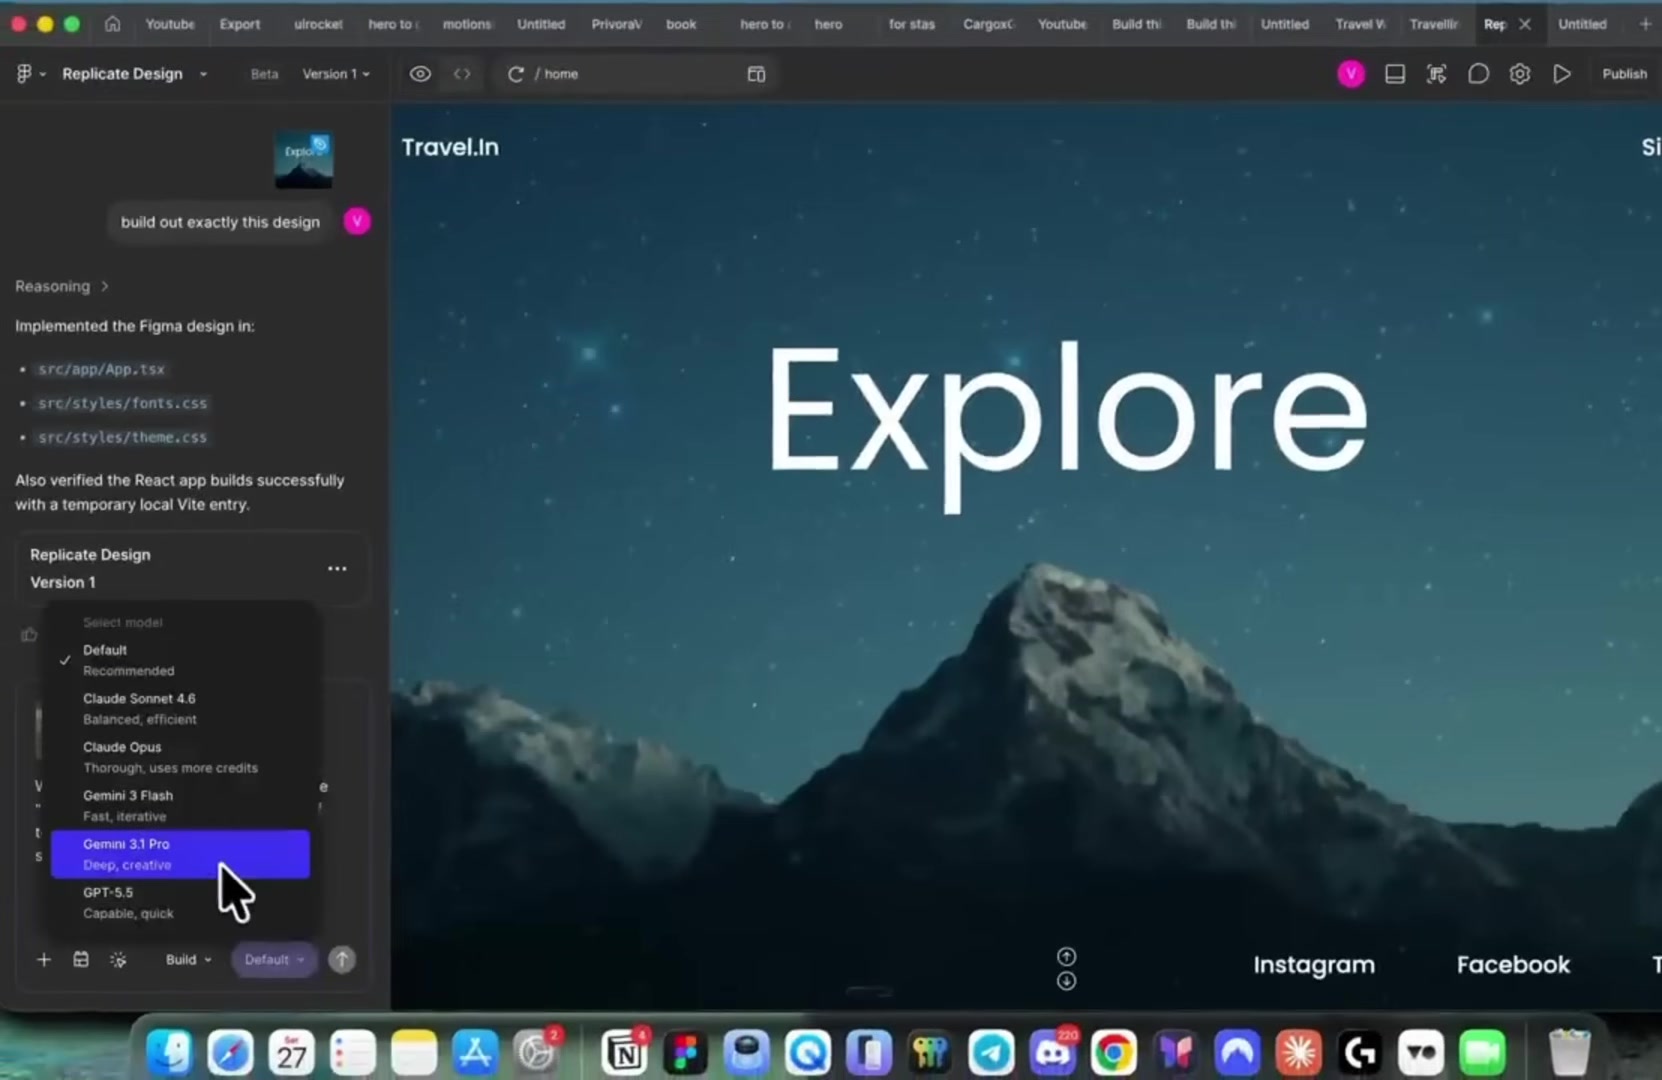The width and height of the screenshot is (1662, 1080).
Task: Activate the point-and-edit select tool
Action: 1436,74
